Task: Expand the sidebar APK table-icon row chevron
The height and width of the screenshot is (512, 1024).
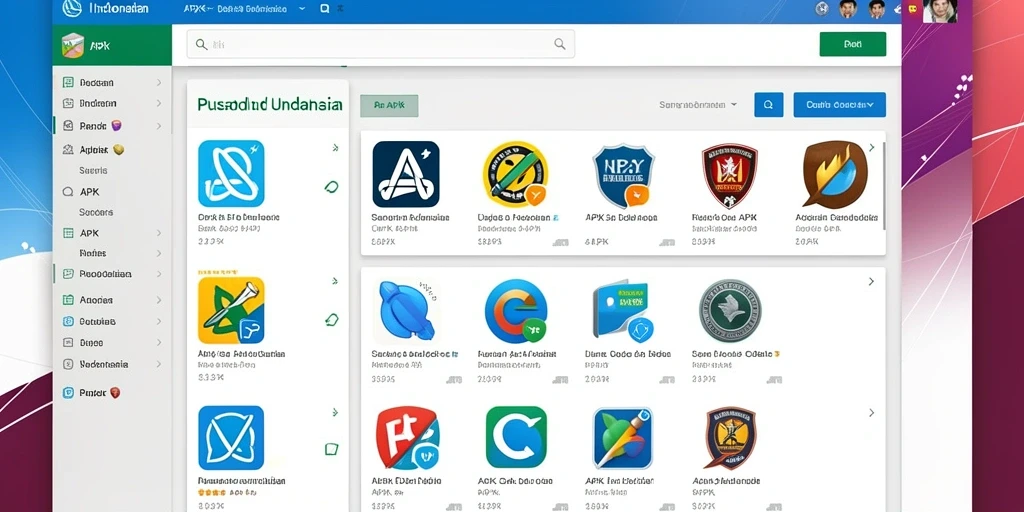Action: coord(159,233)
